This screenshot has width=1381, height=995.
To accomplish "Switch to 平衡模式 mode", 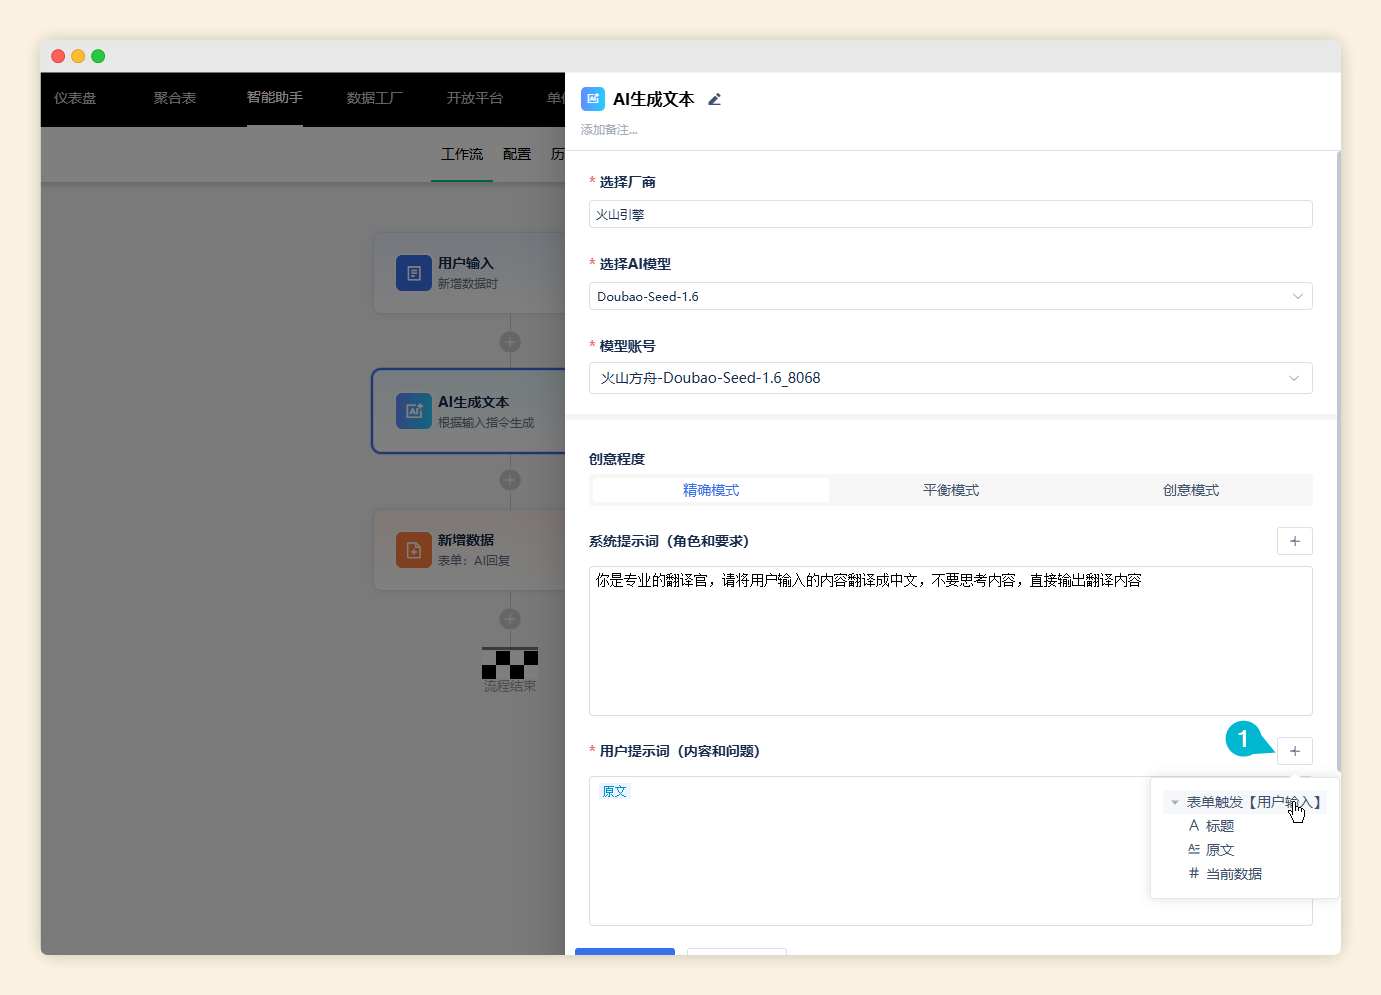I will click(949, 489).
